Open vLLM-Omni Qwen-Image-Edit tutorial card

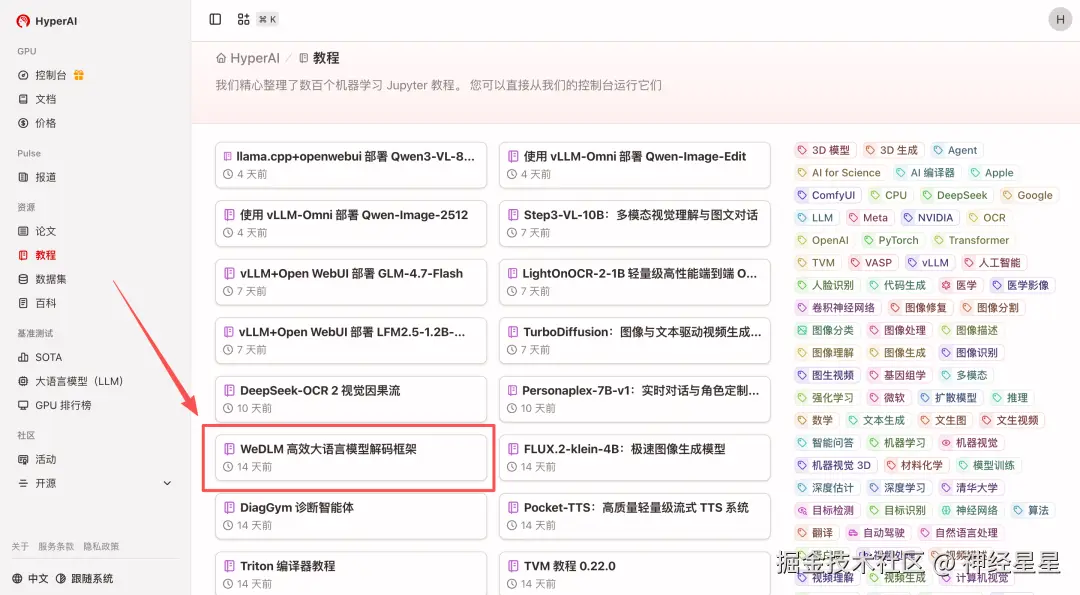click(634, 165)
